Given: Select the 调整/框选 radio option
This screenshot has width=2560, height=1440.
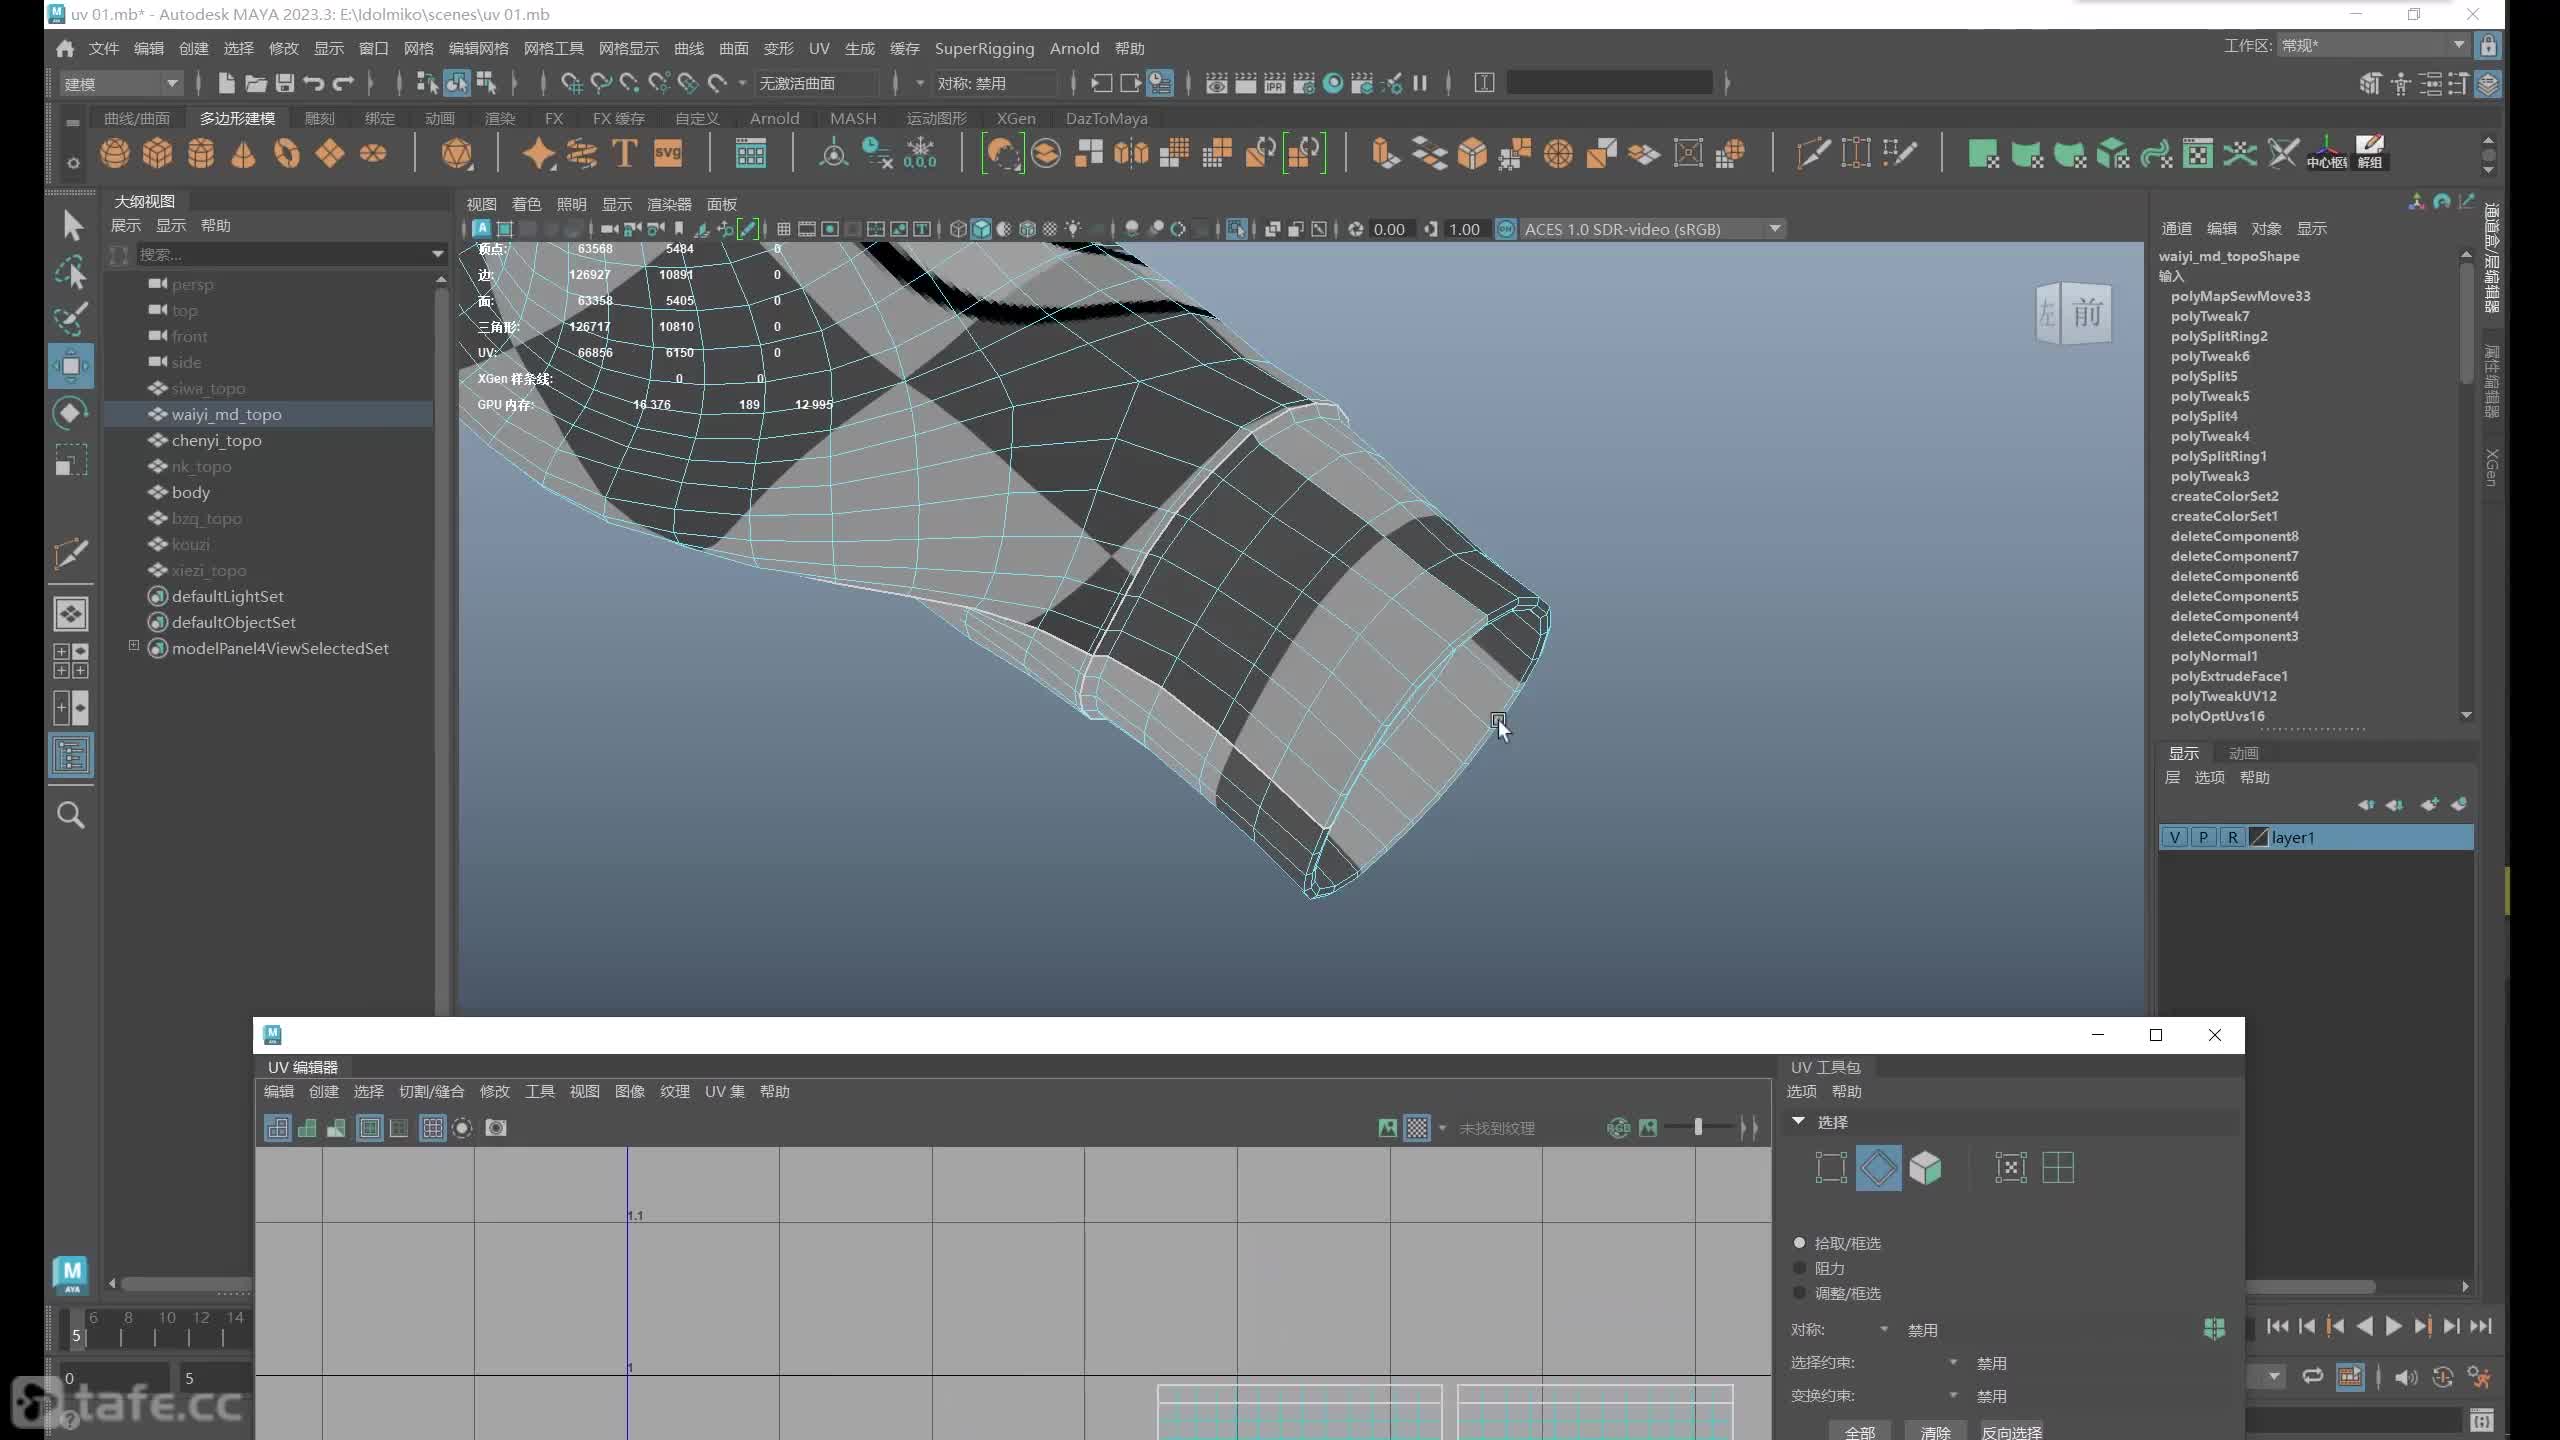Looking at the screenshot, I should pyautogui.click(x=1799, y=1293).
